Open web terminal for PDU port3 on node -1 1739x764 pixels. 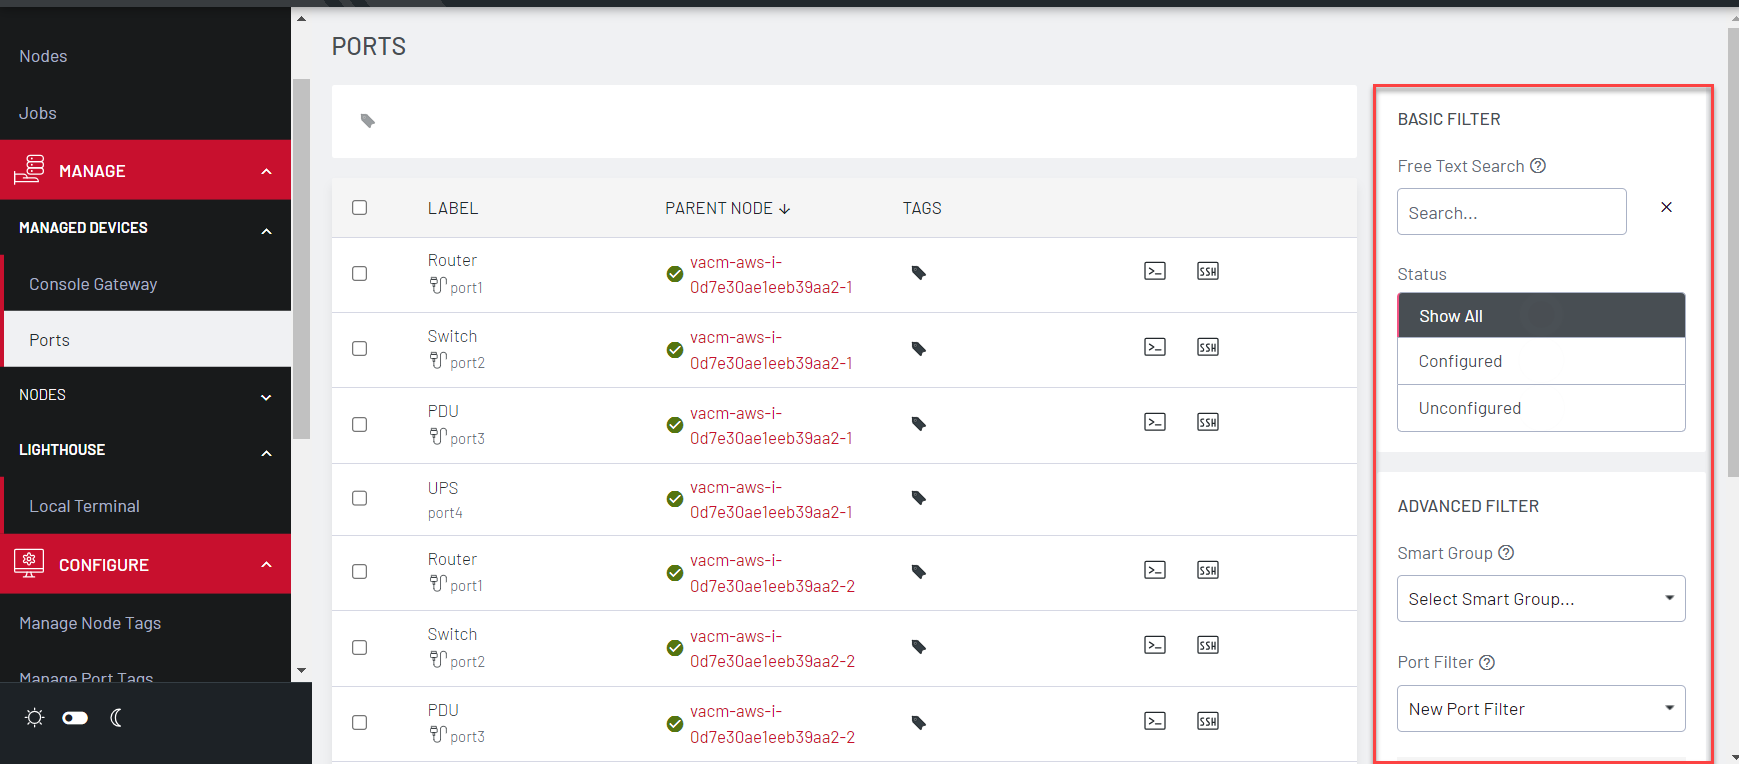pyautogui.click(x=1155, y=422)
